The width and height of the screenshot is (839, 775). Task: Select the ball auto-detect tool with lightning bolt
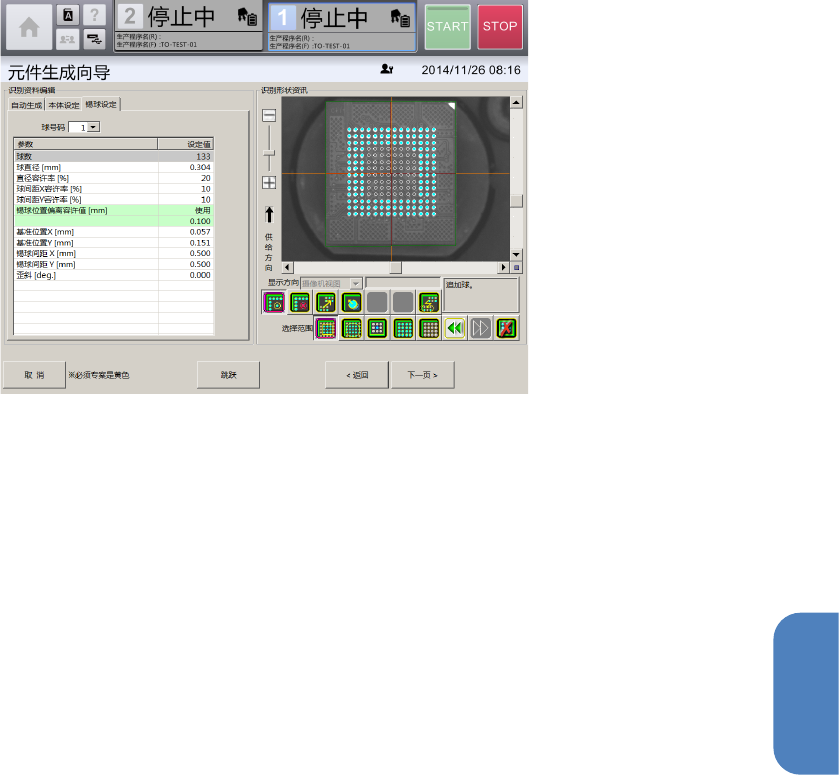pos(429,302)
